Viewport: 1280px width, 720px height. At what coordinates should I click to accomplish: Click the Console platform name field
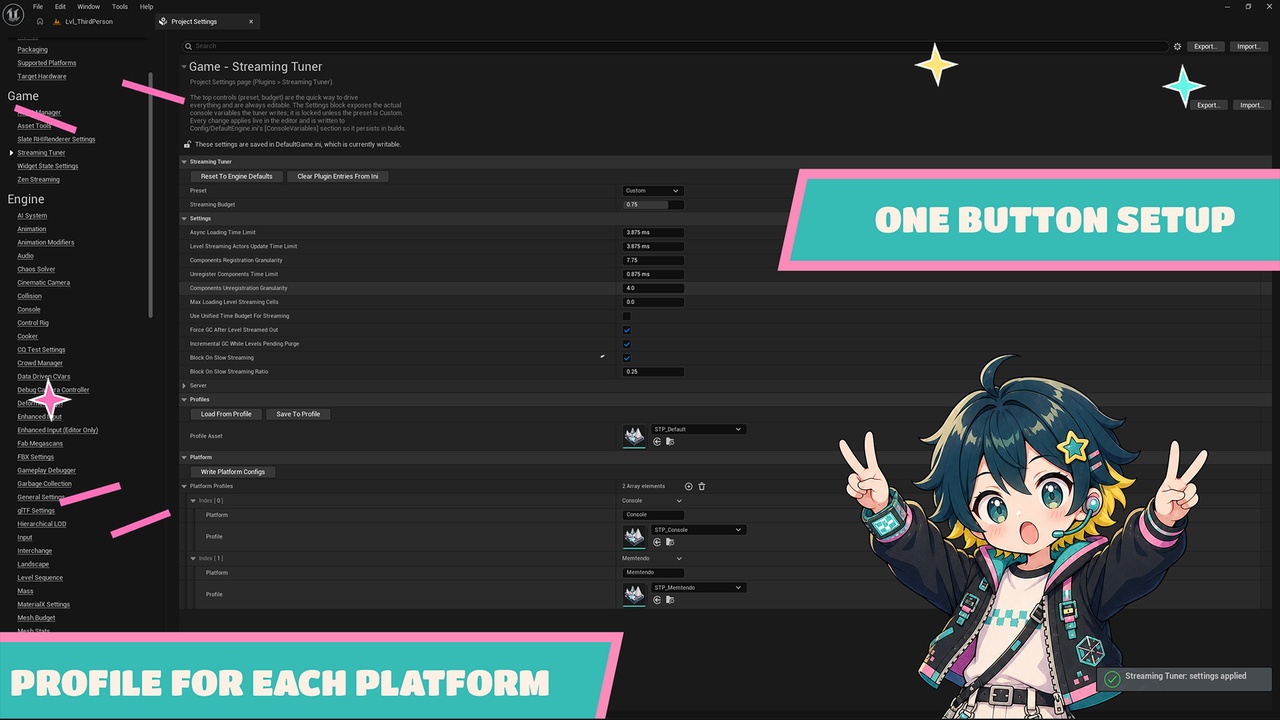click(x=653, y=515)
